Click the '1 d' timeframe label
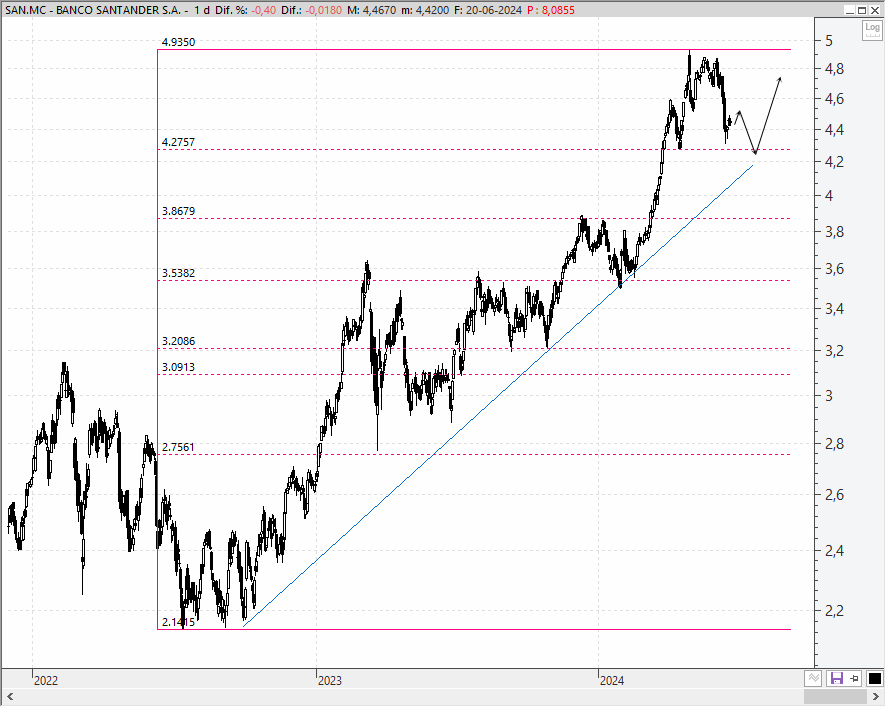This screenshot has width=886, height=707. tap(201, 10)
